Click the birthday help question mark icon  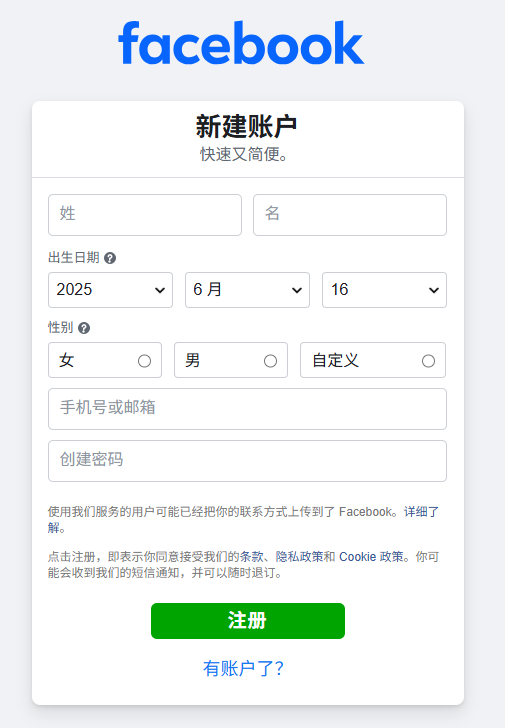pos(110,258)
